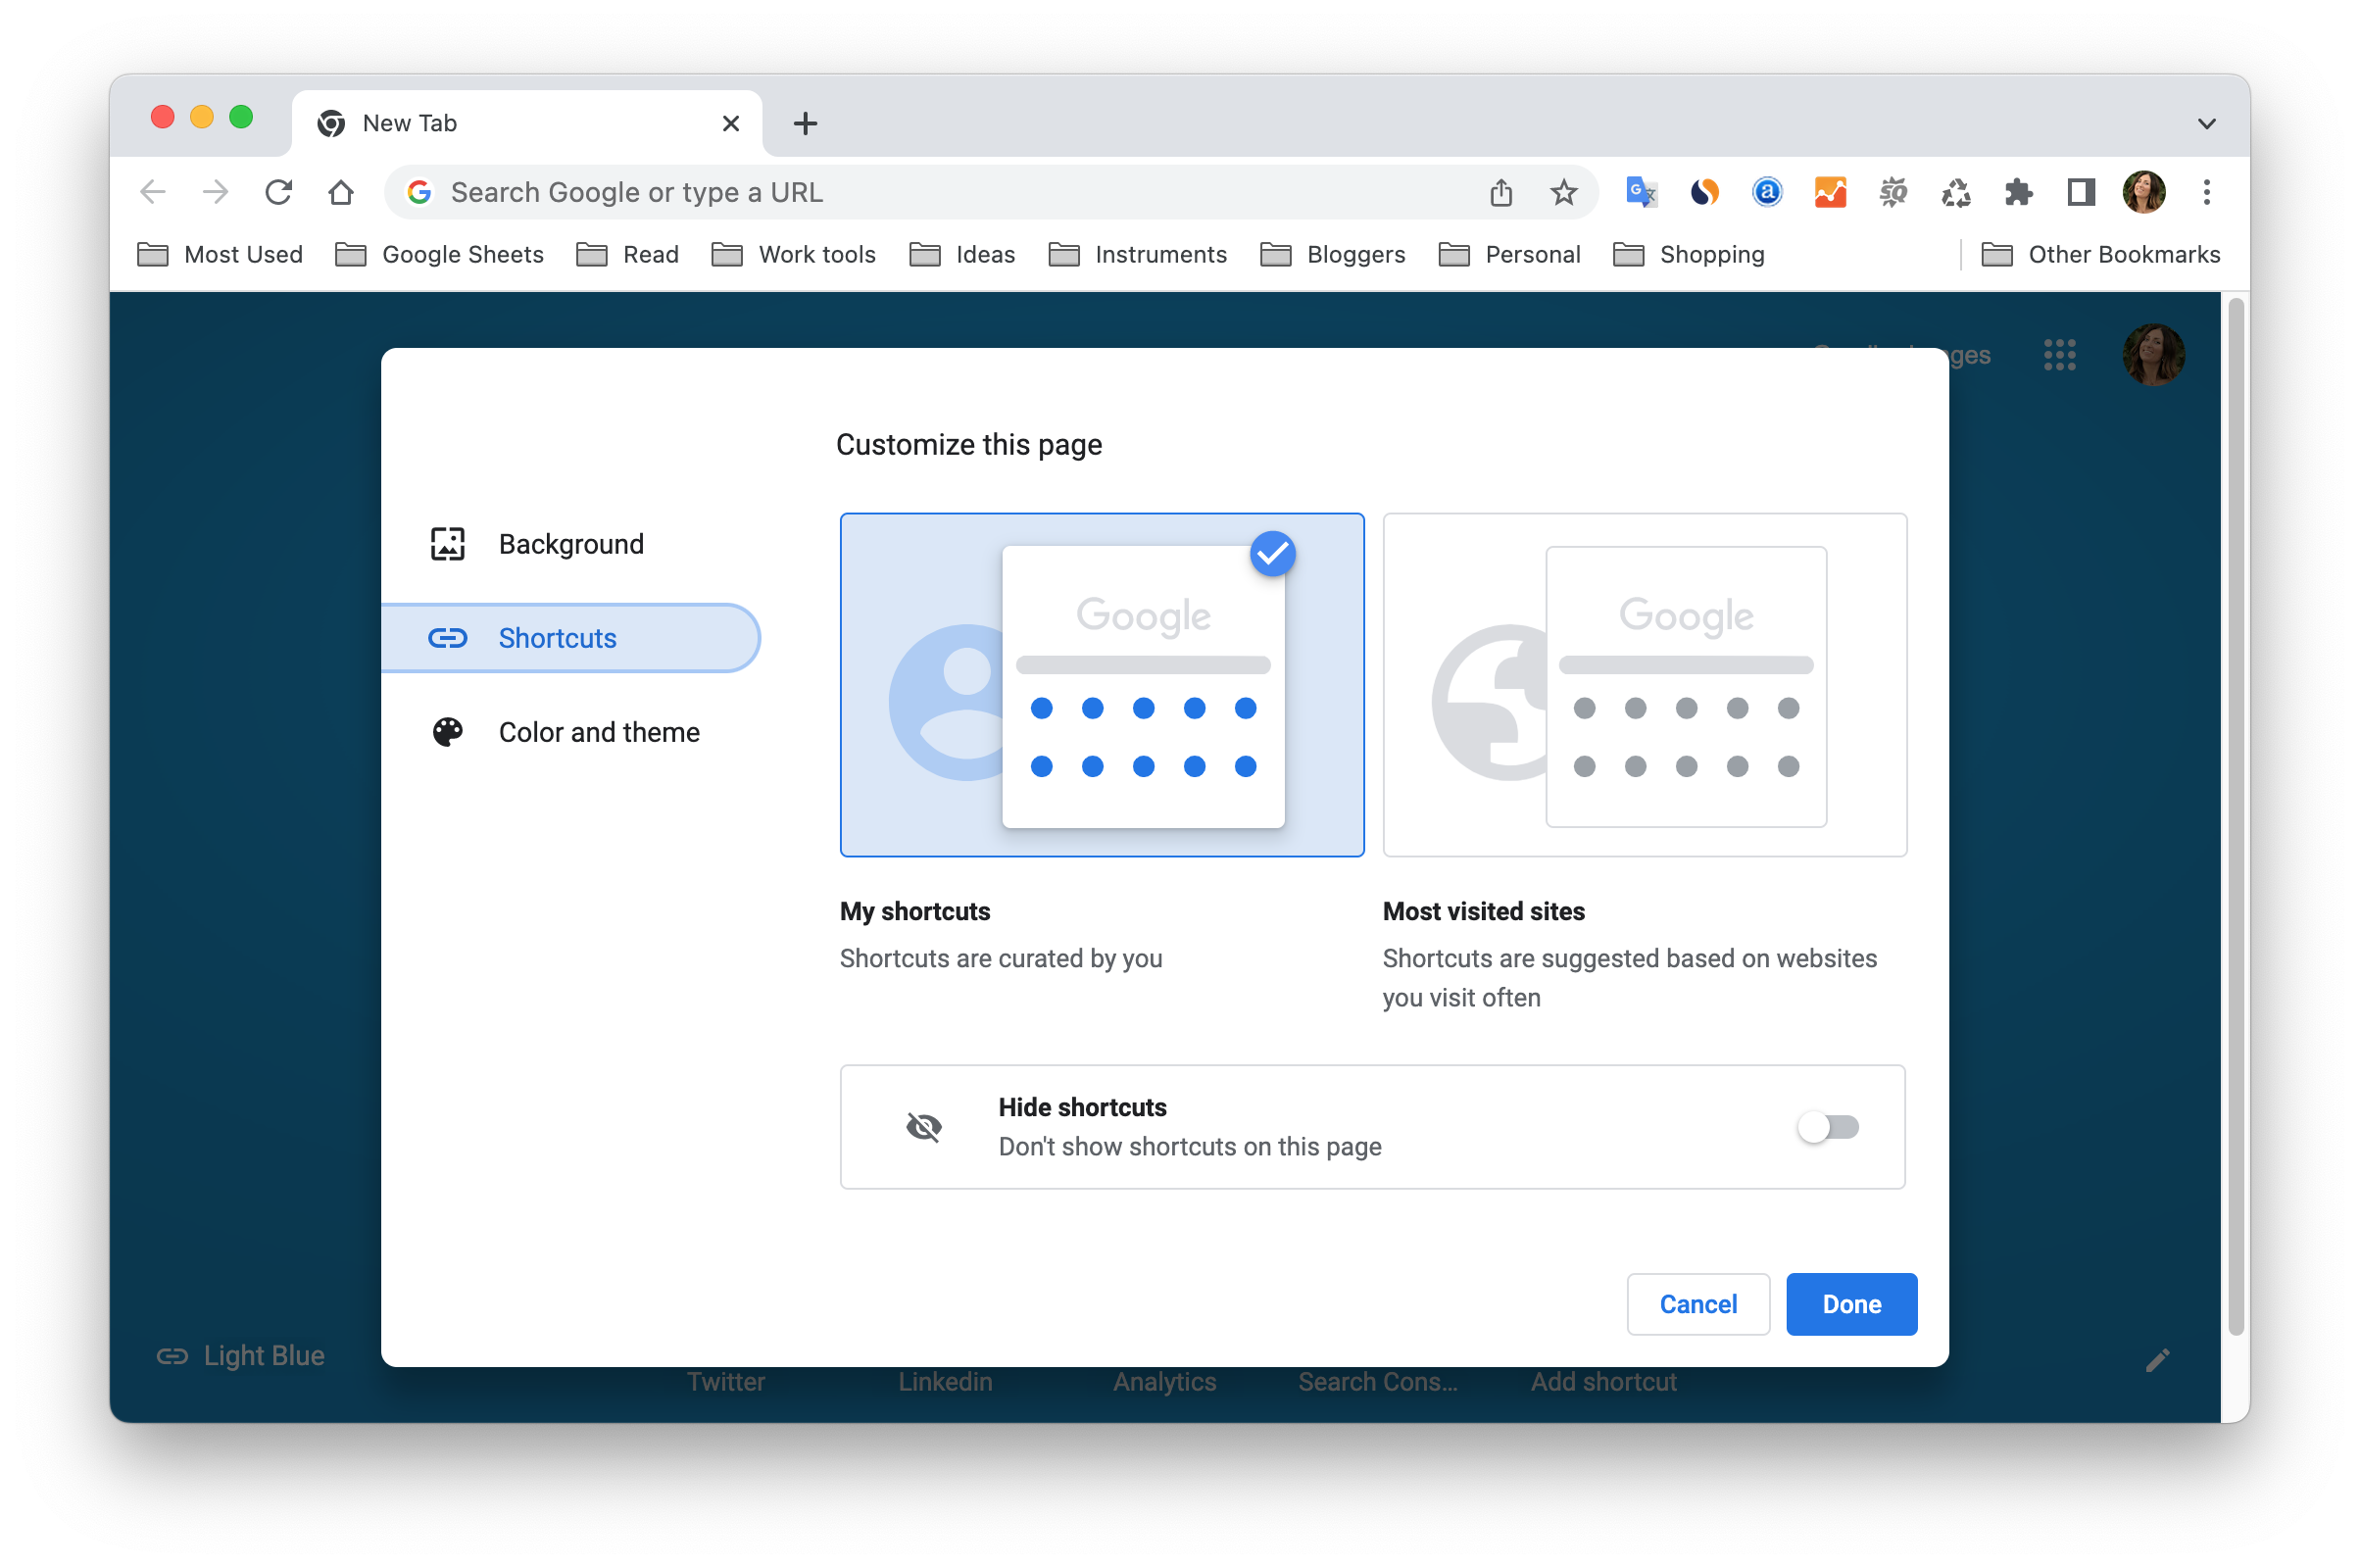Open the orange and navy swirl extension
The height and width of the screenshot is (1568, 2360).
1704,192
